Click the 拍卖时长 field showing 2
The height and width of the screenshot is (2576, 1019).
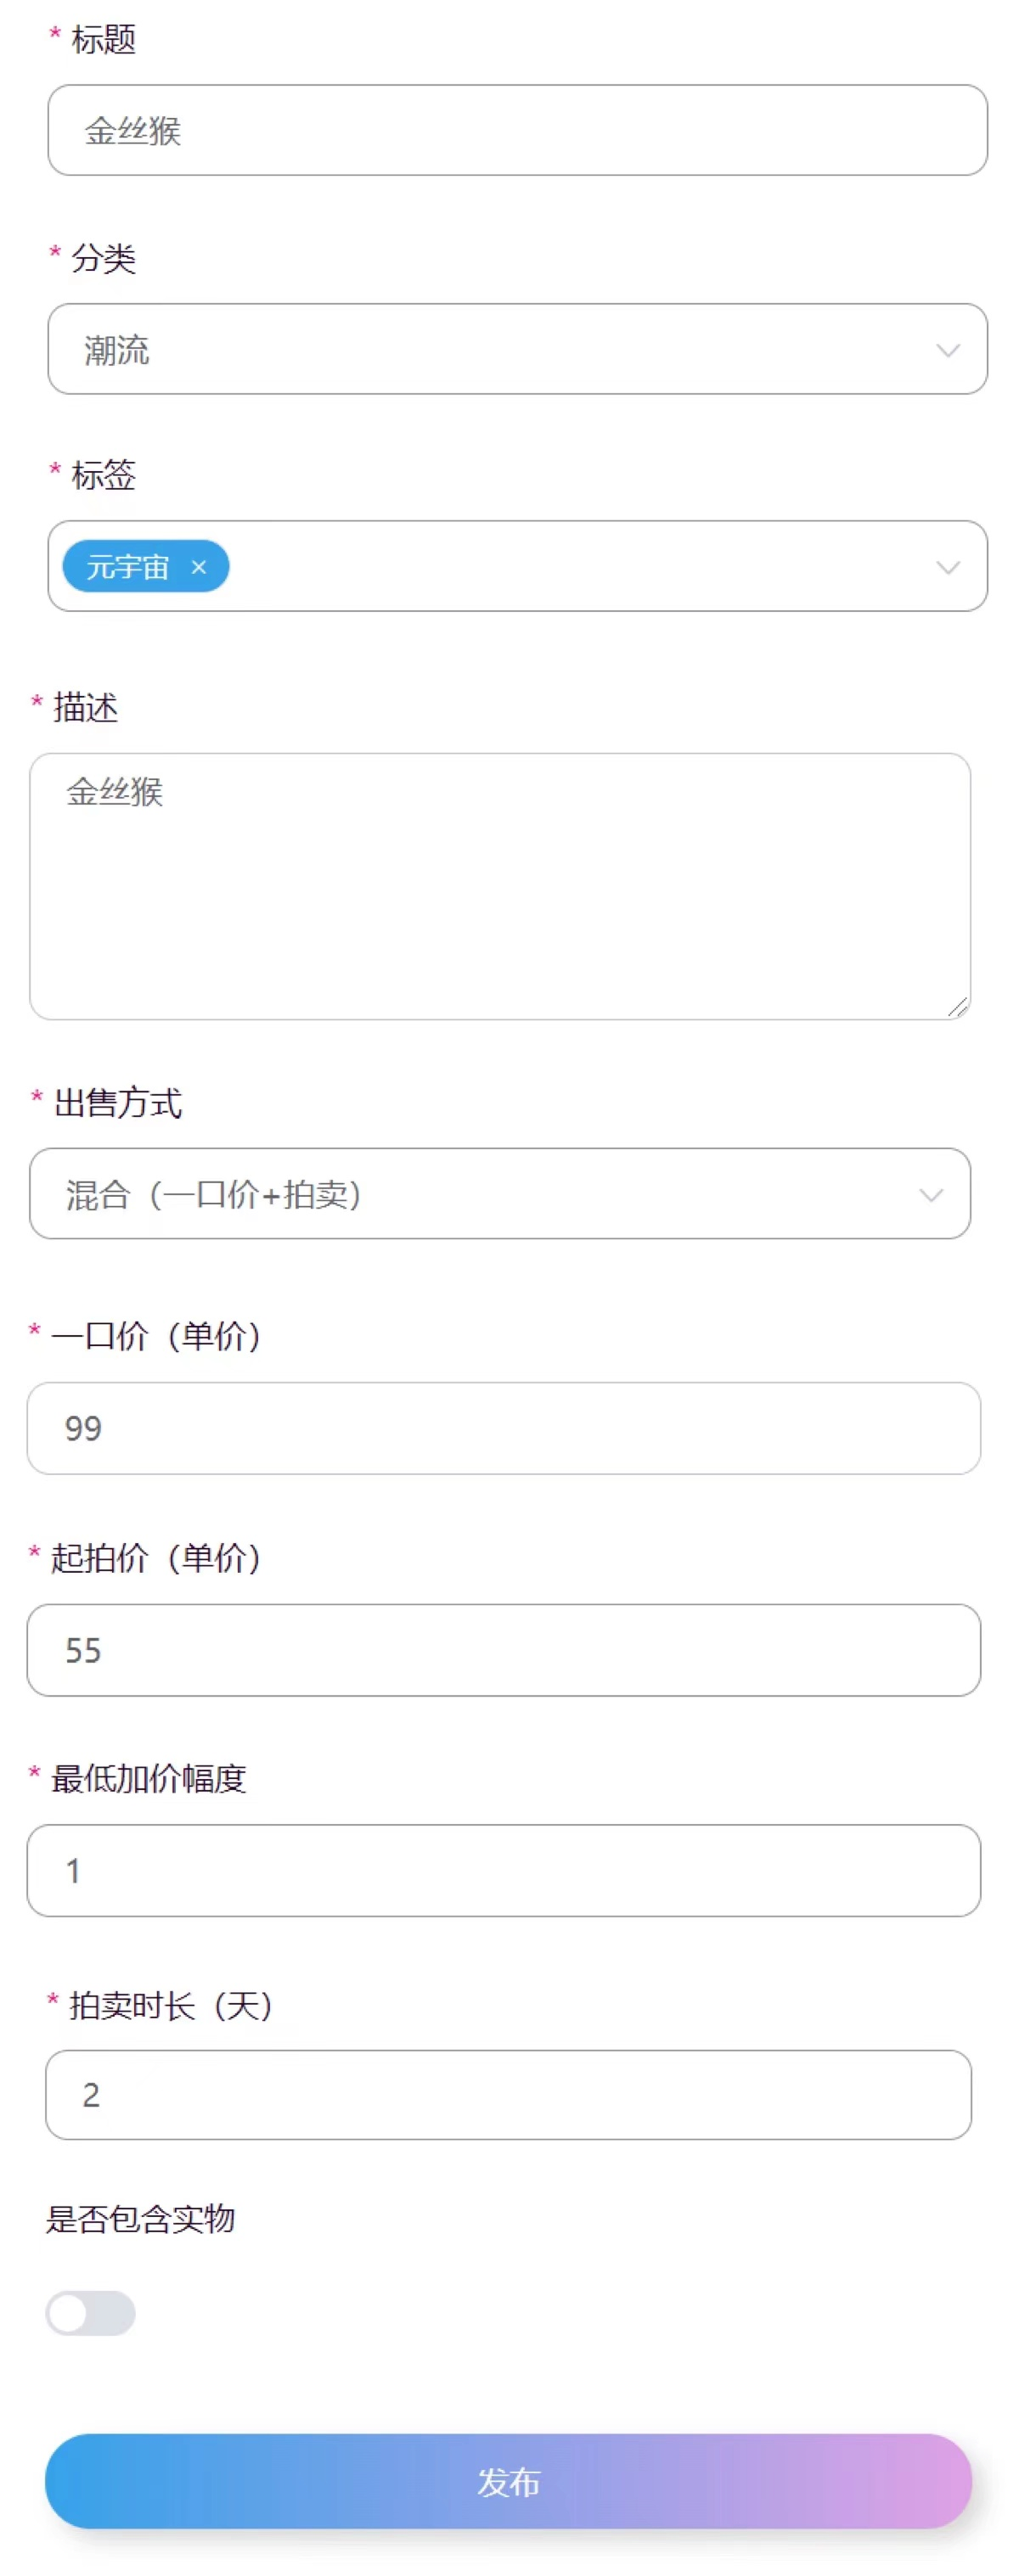(508, 2095)
